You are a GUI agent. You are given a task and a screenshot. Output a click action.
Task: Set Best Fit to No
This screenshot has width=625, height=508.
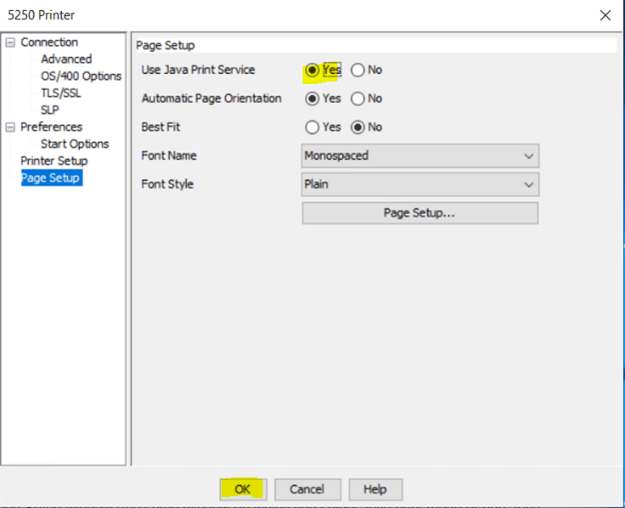(x=358, y=127)
